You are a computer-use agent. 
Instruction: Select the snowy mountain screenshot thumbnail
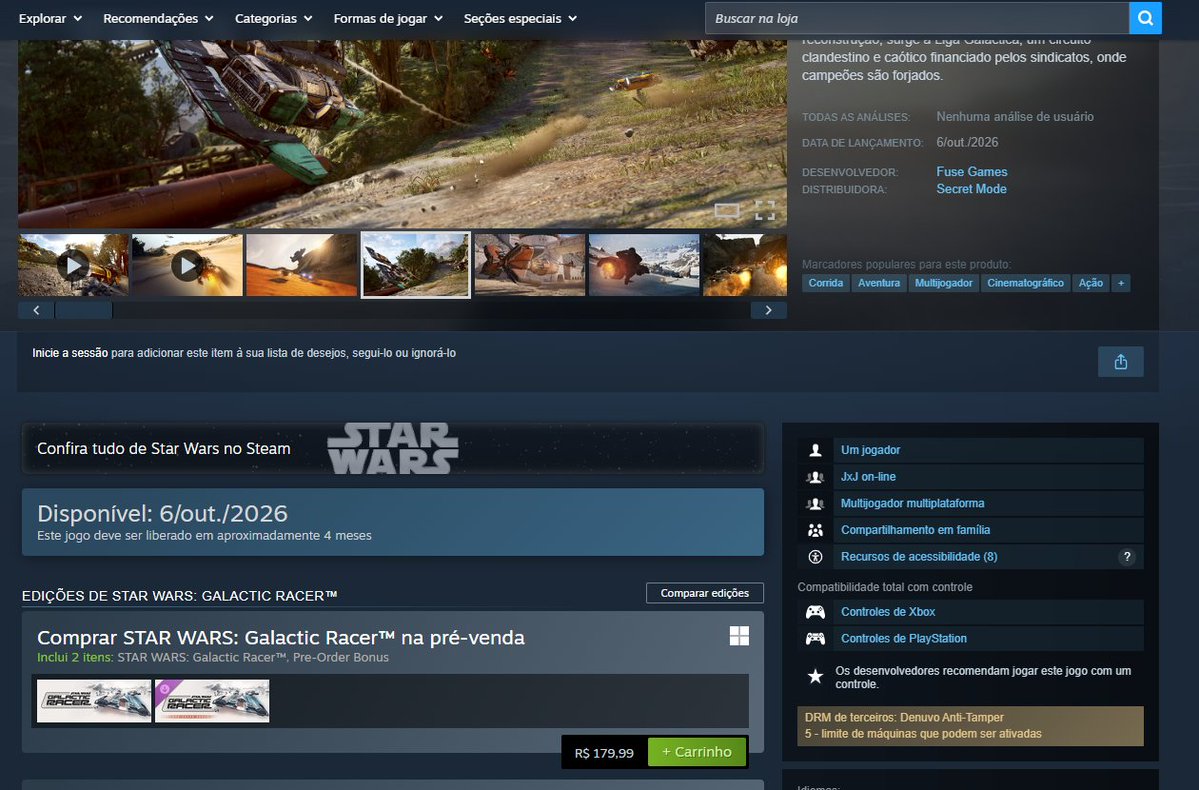point(644,265)
